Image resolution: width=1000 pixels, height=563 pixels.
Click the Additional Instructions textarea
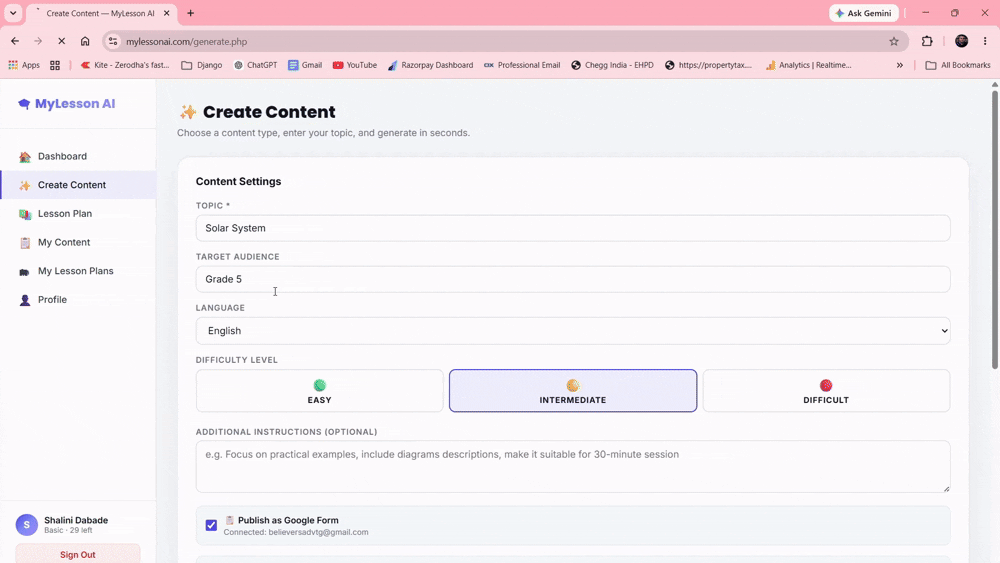(x=573, y=467)
